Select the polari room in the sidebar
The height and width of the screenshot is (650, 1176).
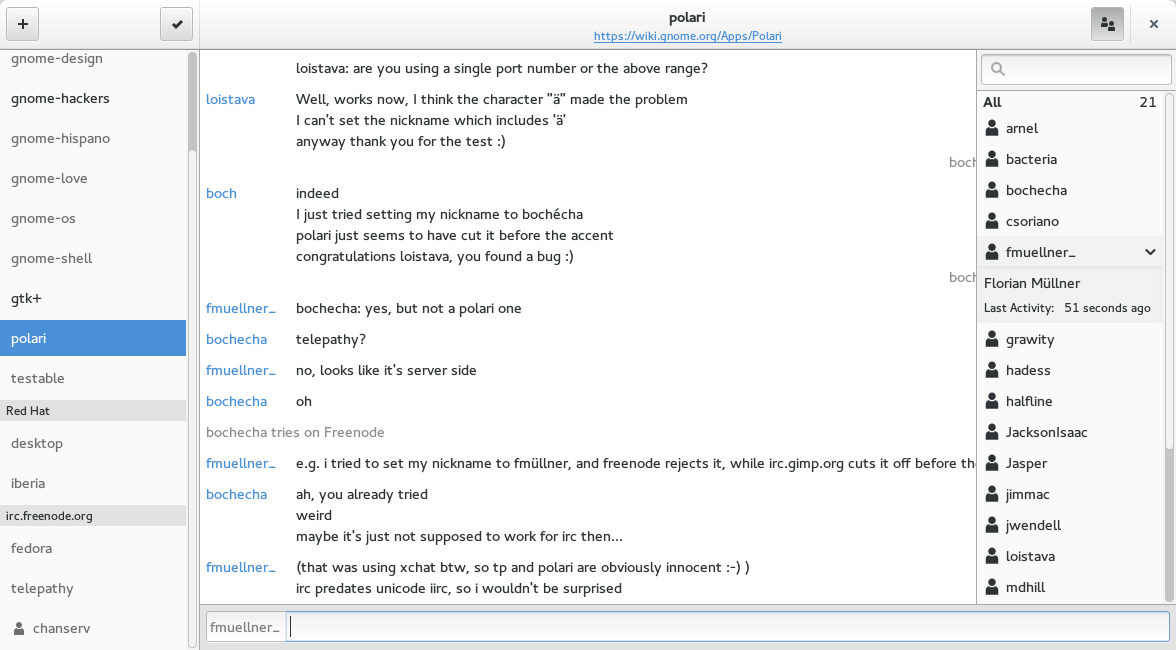point(93,338)
